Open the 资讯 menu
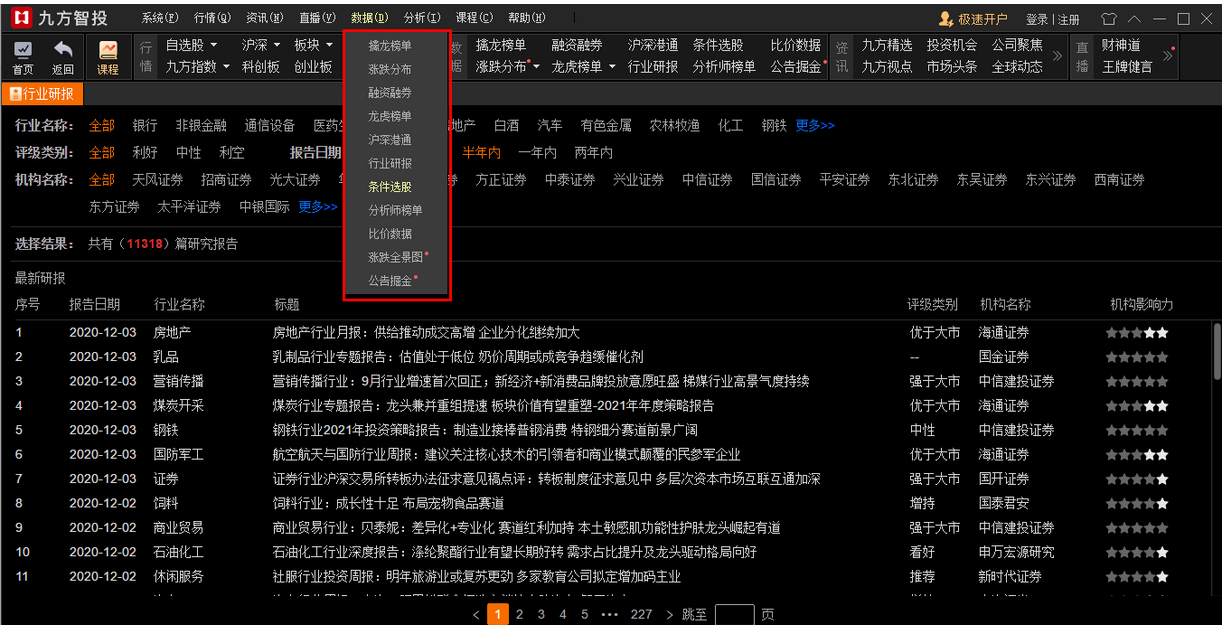 (264, 18)
